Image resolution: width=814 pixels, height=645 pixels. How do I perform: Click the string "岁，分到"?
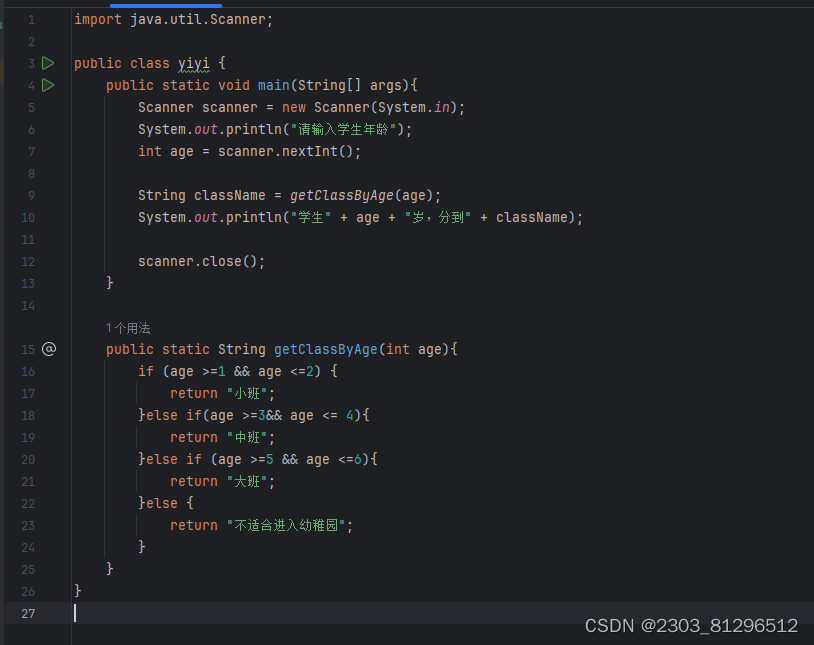tap(438, 218)
